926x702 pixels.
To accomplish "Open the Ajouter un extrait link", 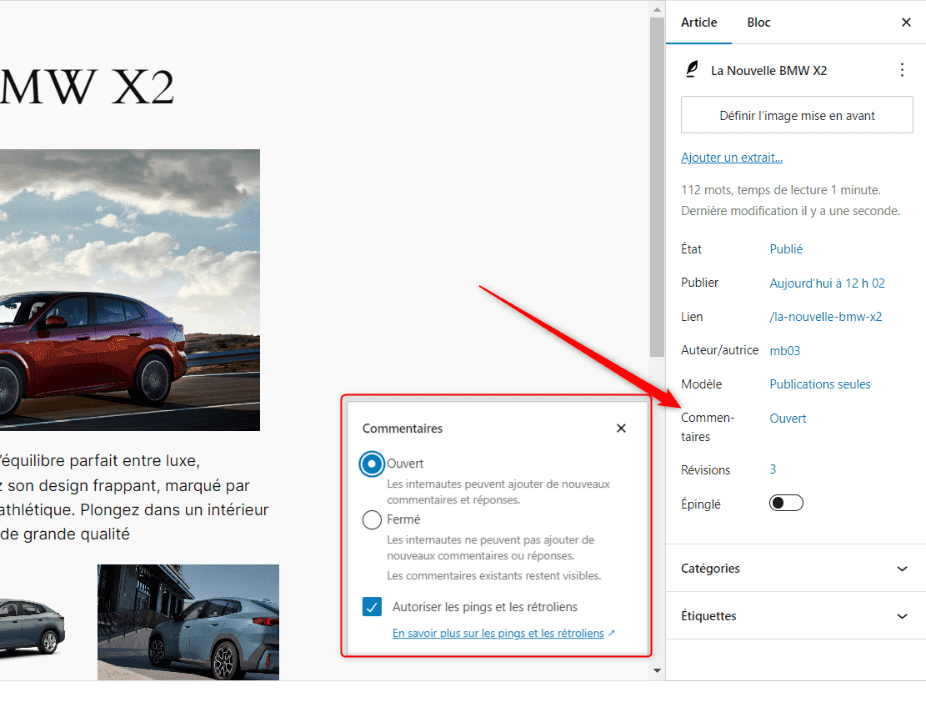I will 731,158.
